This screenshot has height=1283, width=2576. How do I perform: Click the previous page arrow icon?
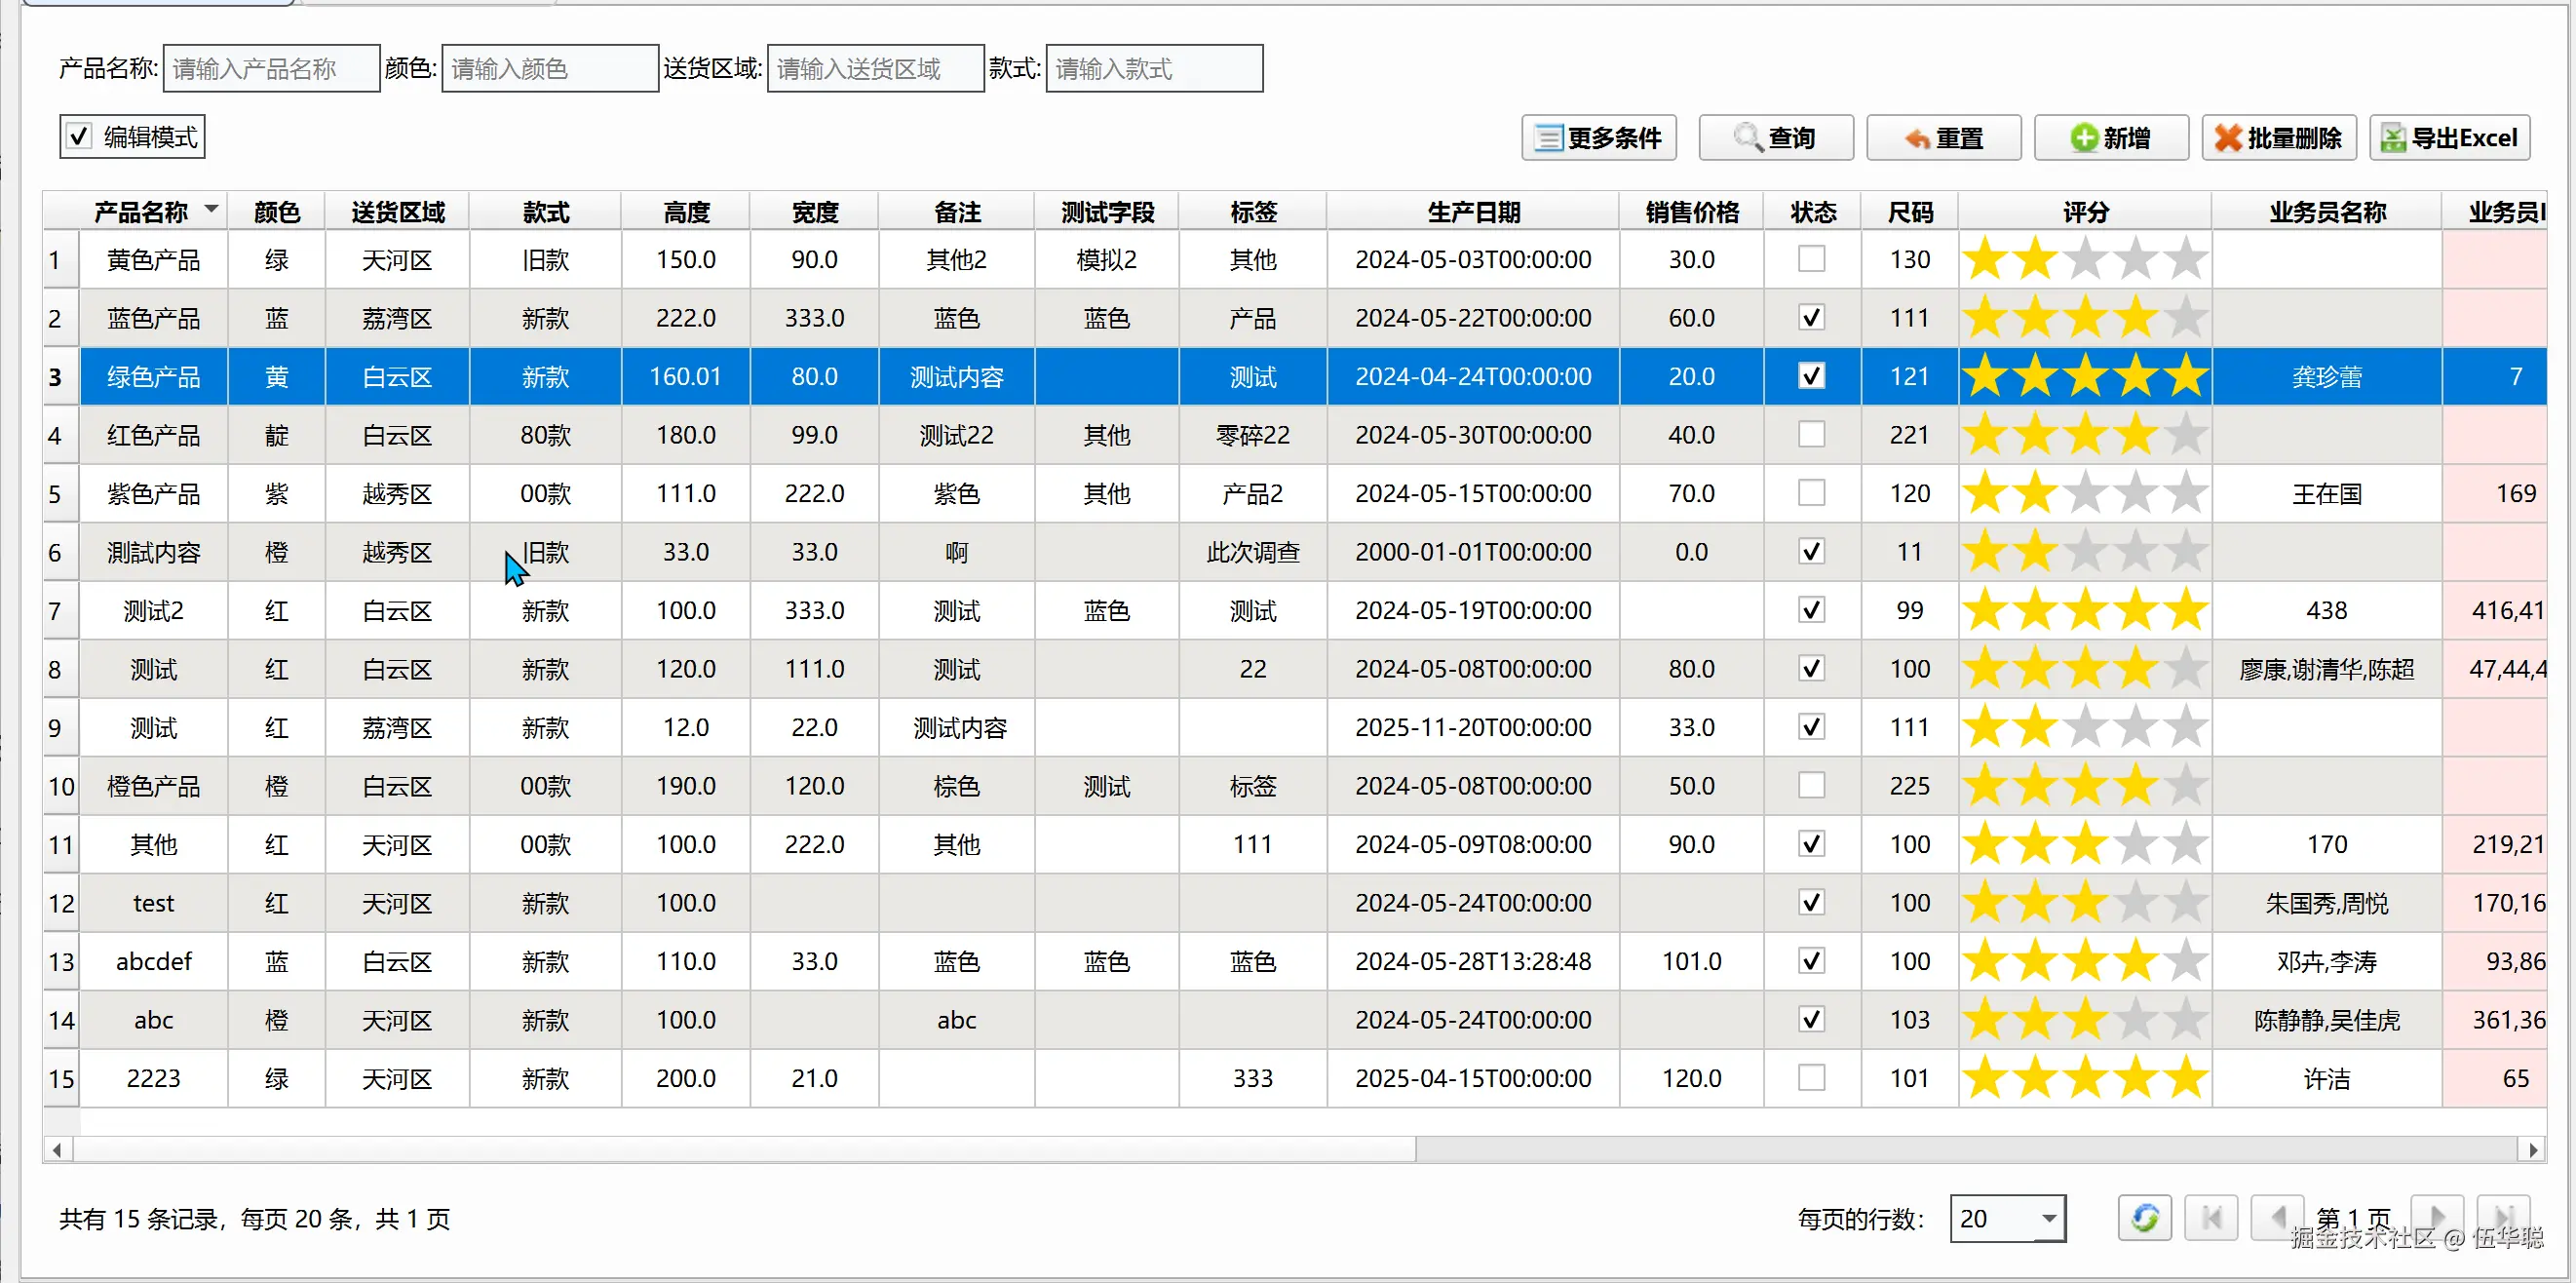pyautogui.click(x=2277, y=1217)
